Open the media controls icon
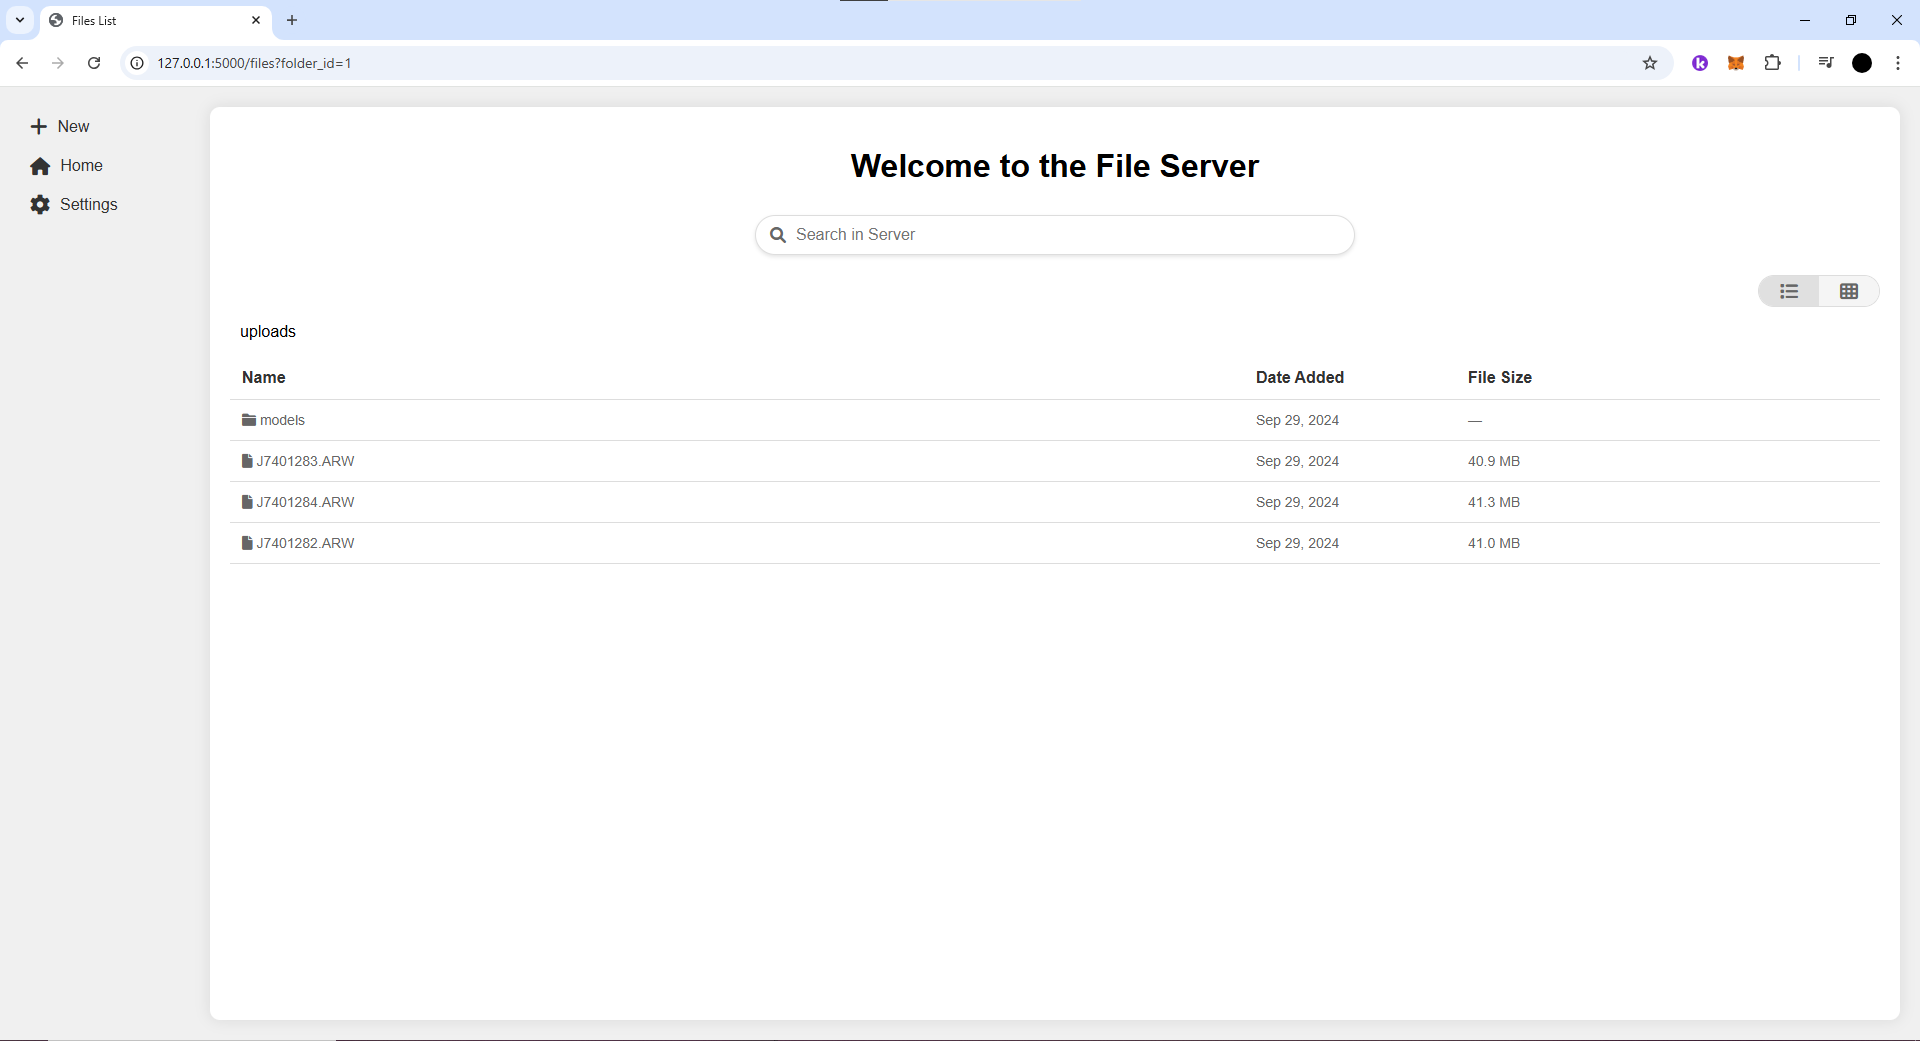The width and height of the screenshot is (1920, 1041). pyautogui.click(x=1825, y=63)
